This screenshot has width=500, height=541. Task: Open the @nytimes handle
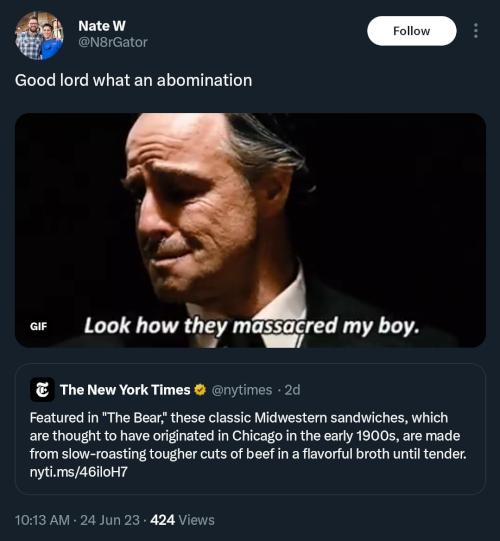242,390
